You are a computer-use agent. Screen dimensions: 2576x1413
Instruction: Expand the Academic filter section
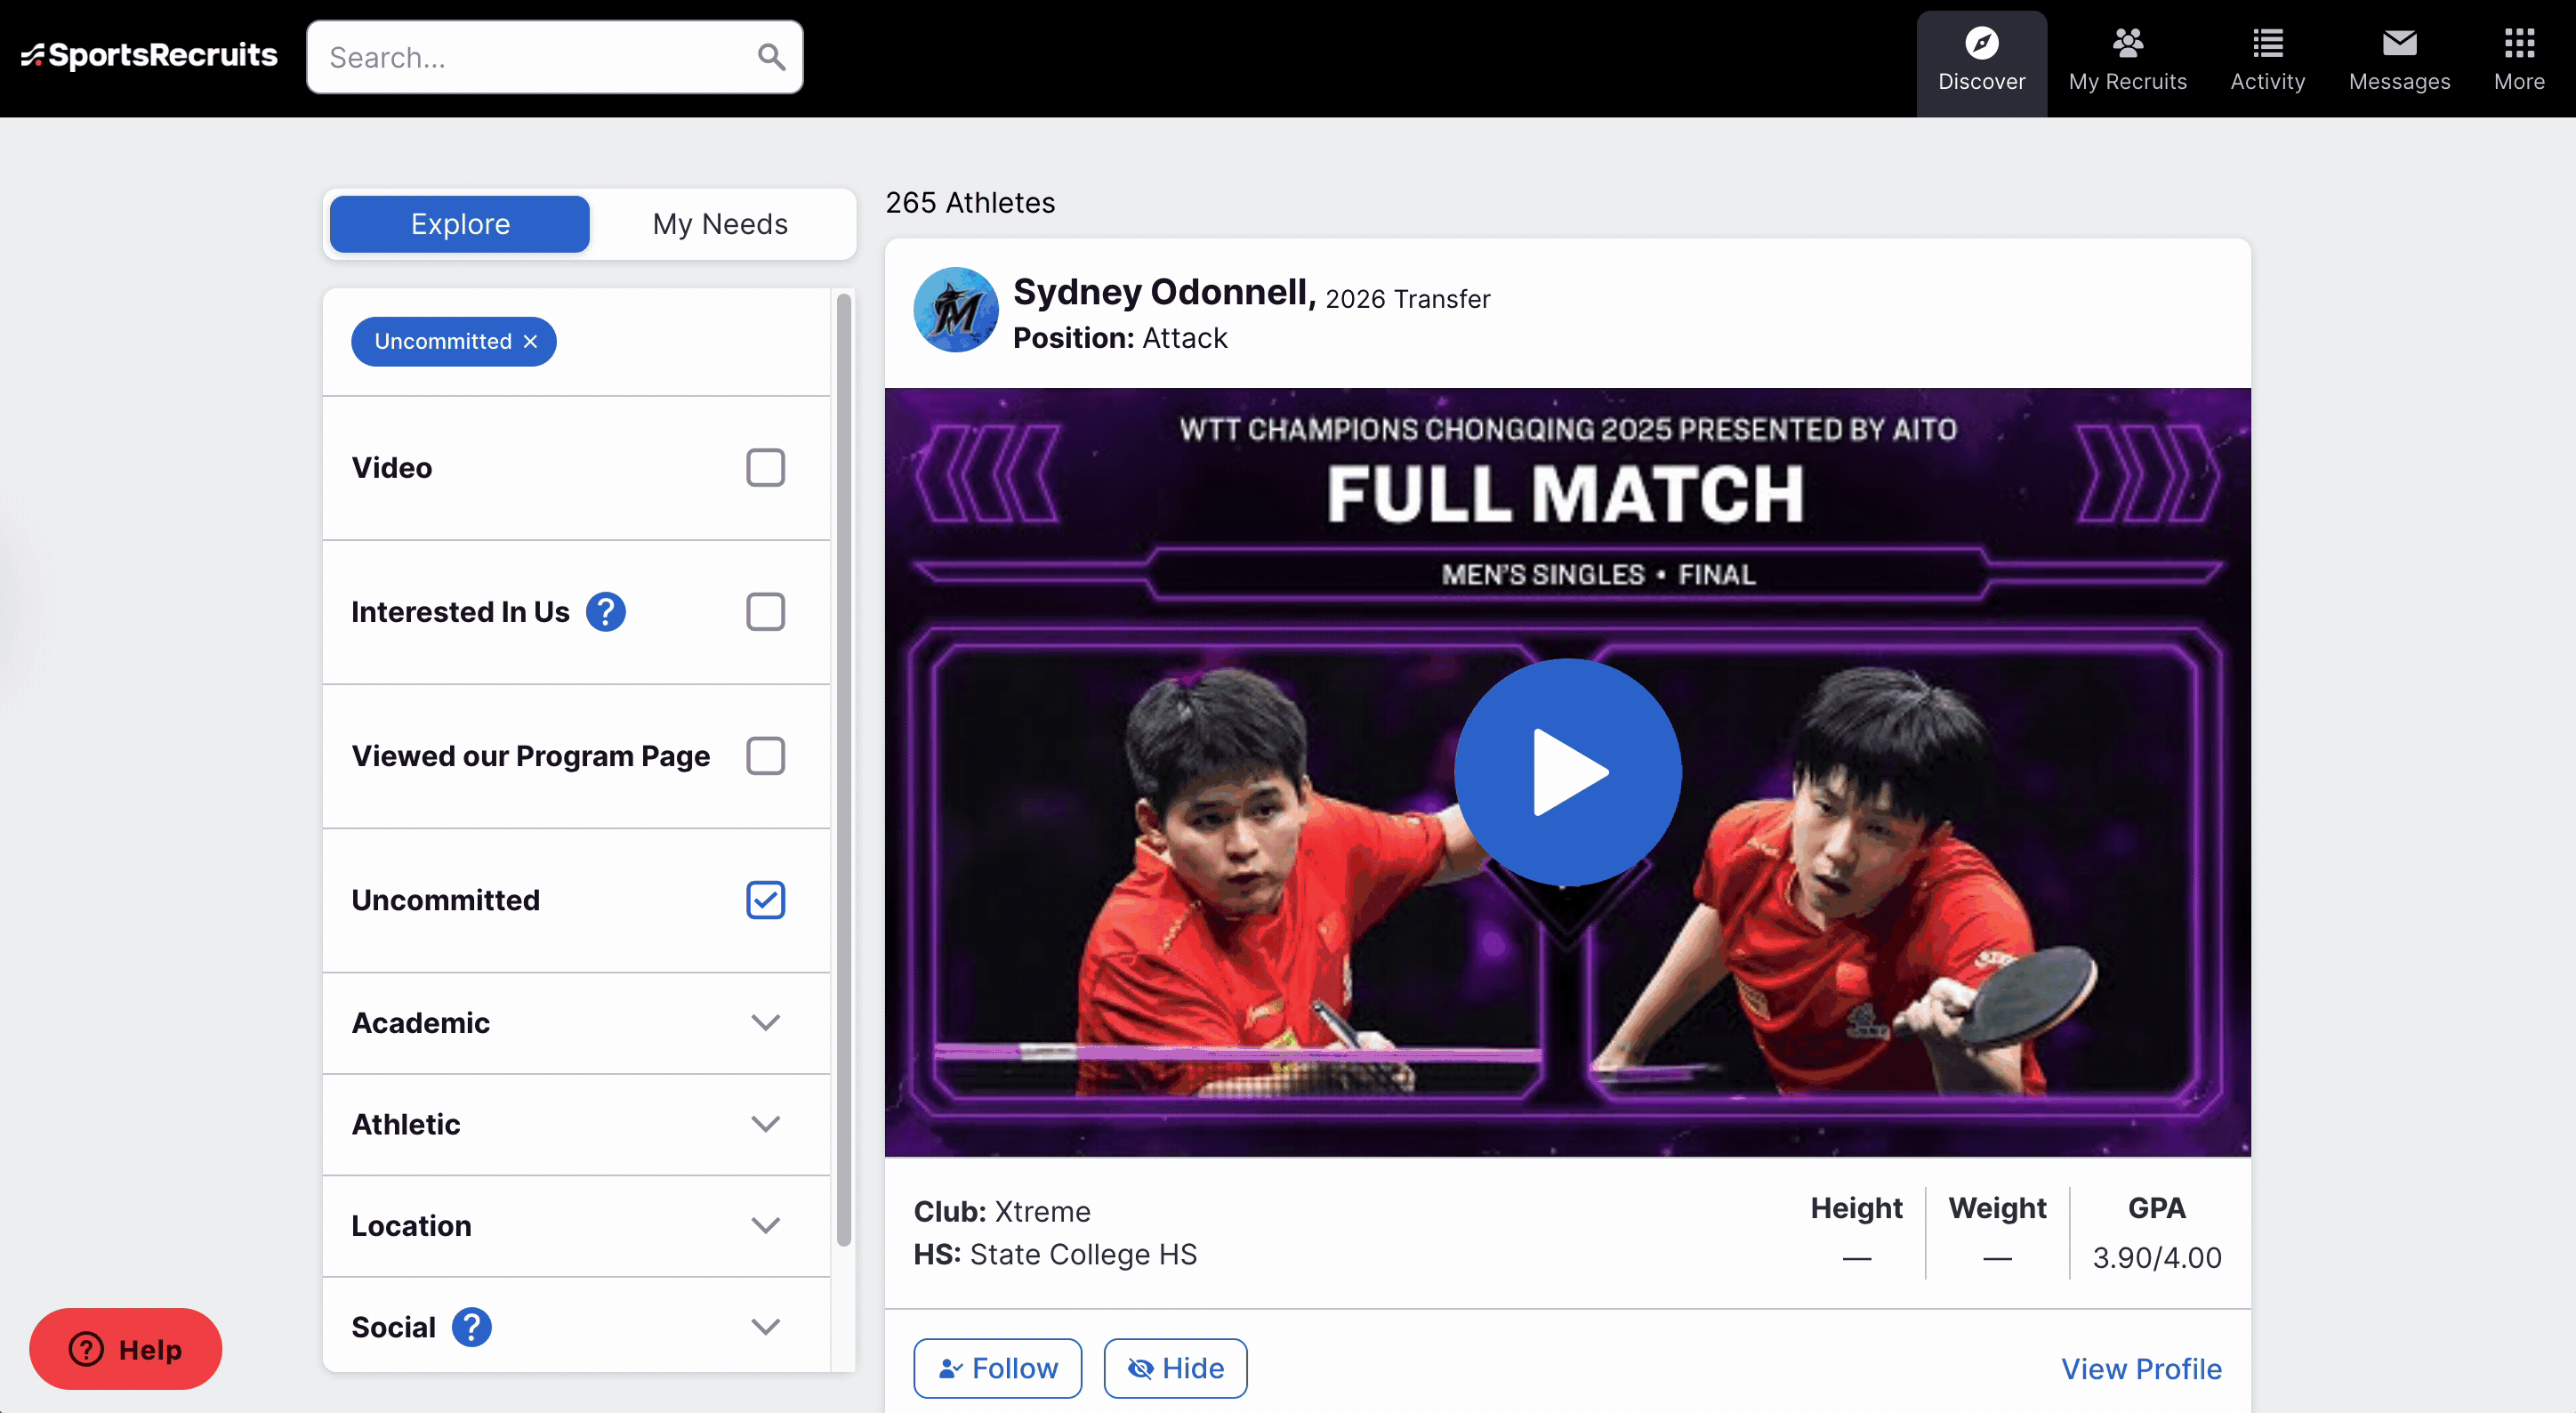(765, 1023)
